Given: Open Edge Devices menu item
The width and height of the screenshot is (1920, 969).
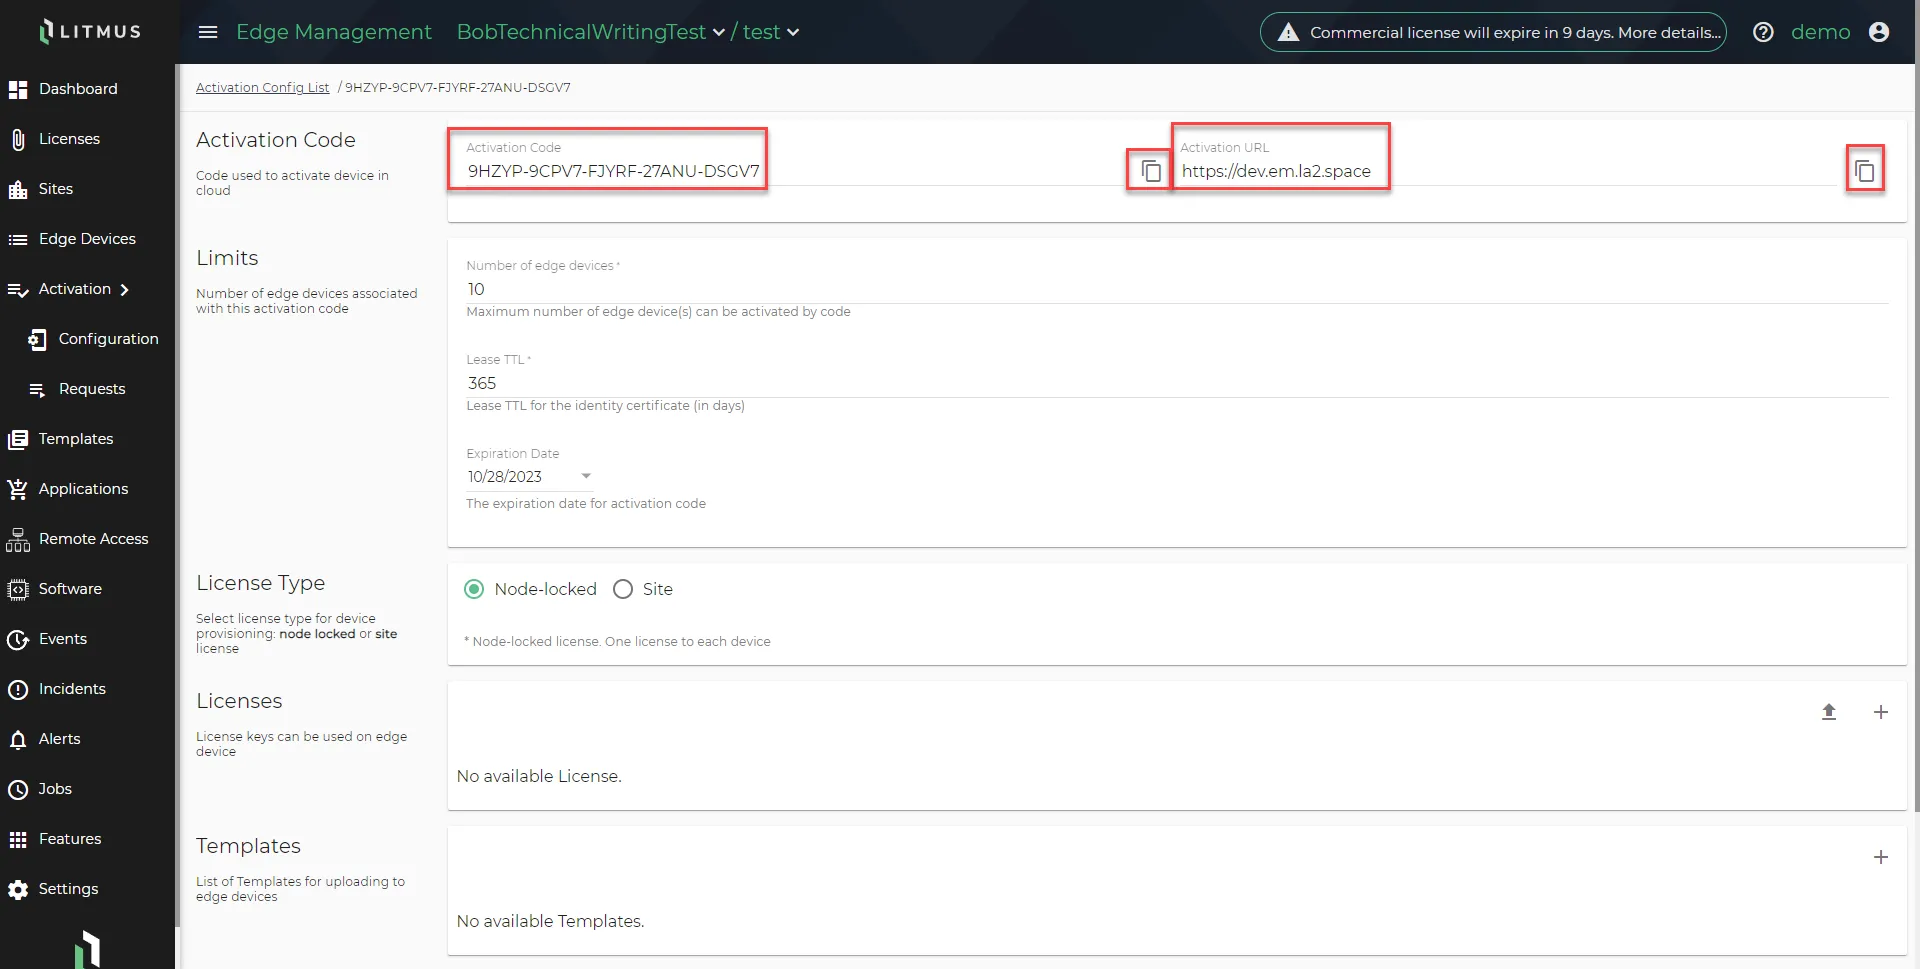Looking at the screenshot, I should coord(88,239).
